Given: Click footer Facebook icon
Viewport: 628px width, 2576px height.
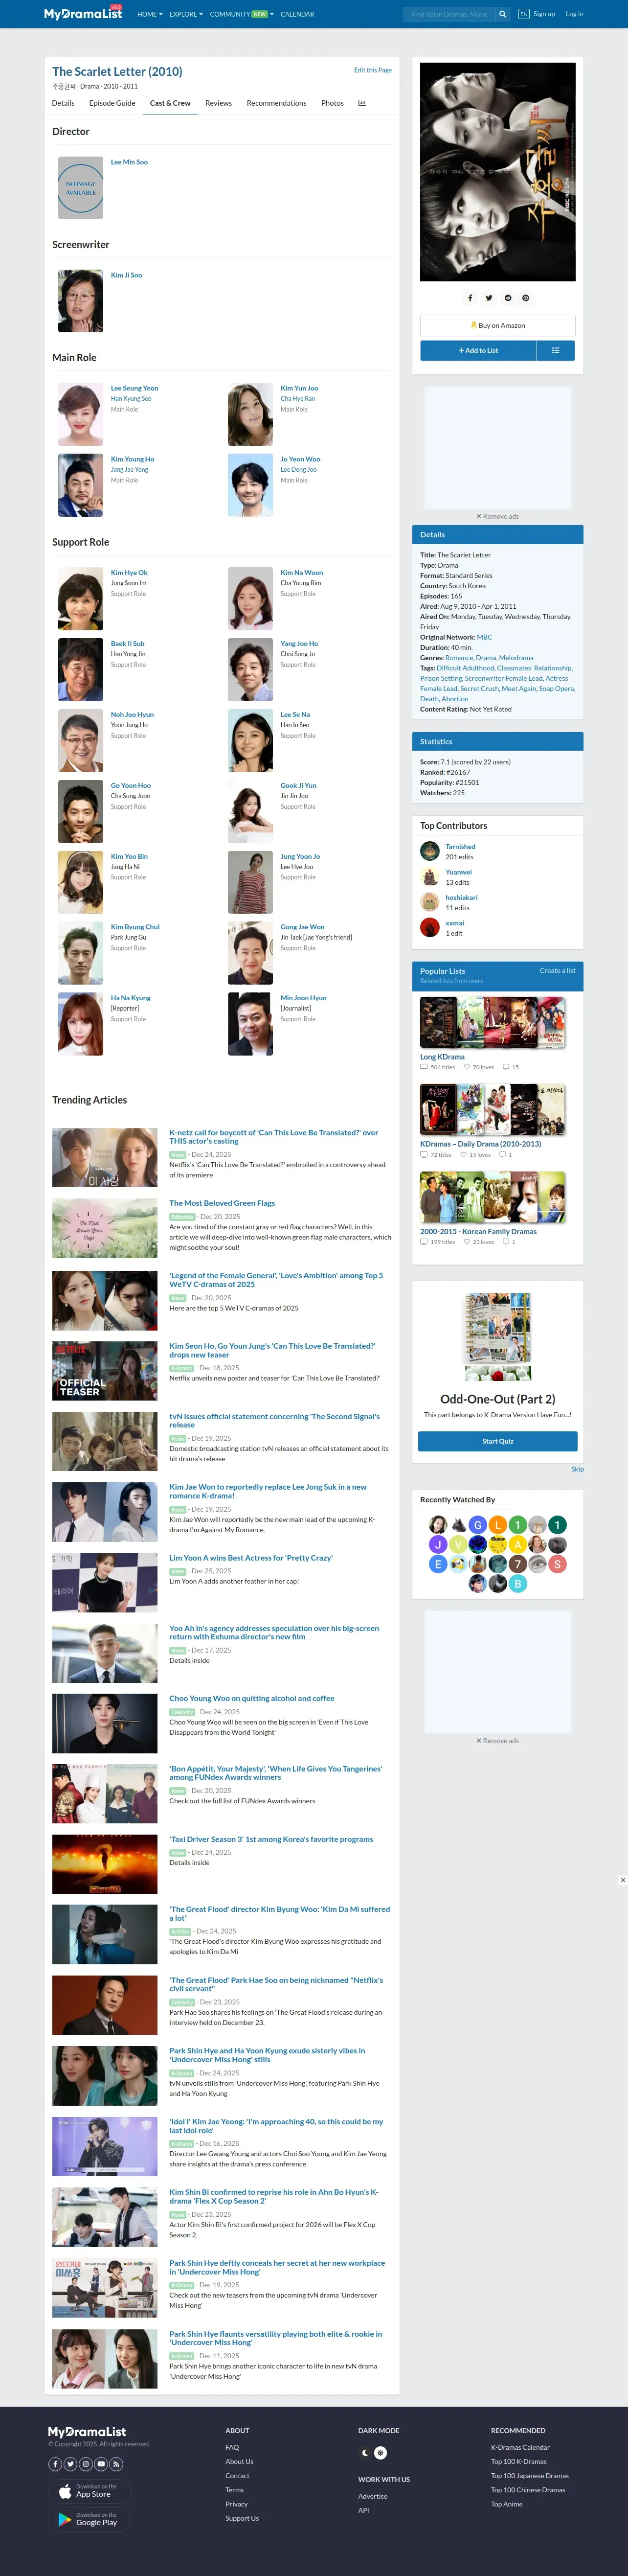Looking at the screenshot, I should (55, 2464).
